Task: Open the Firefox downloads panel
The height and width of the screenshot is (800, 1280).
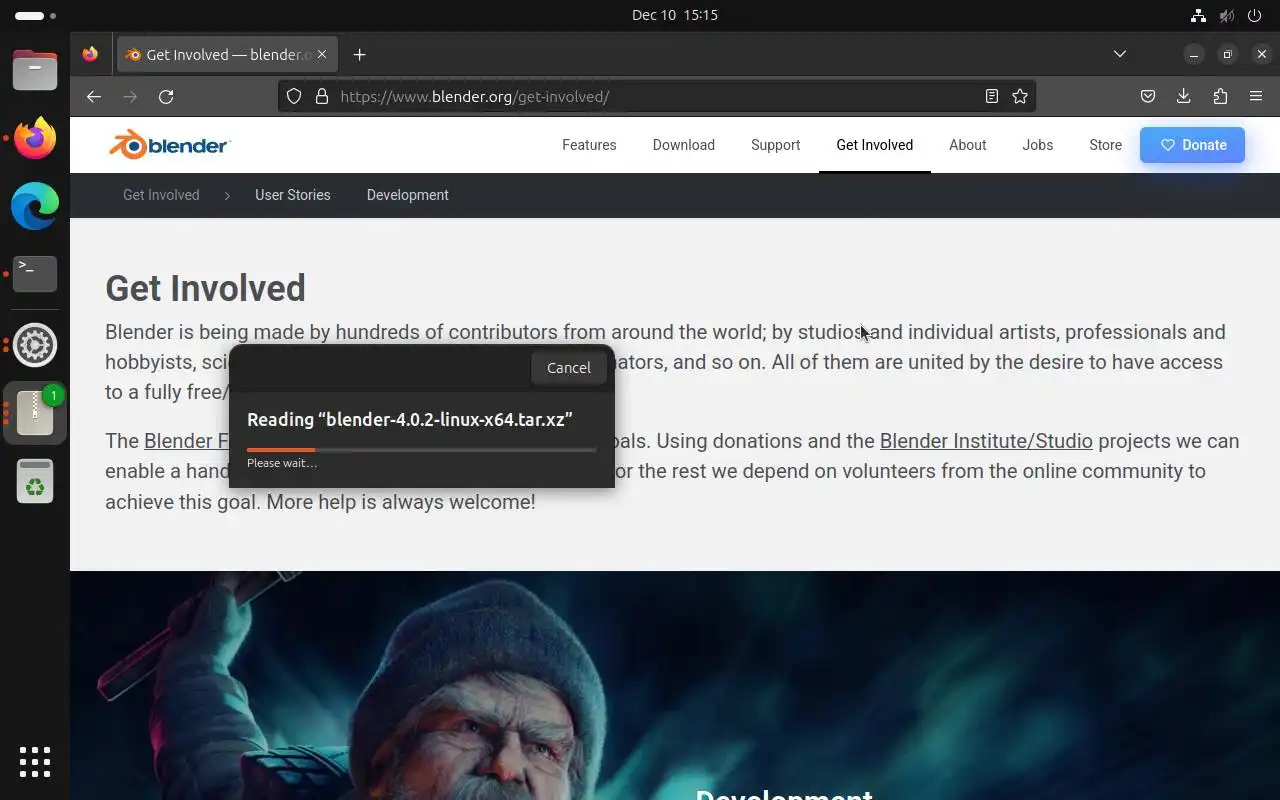Action: click(x=1184, y=96)
